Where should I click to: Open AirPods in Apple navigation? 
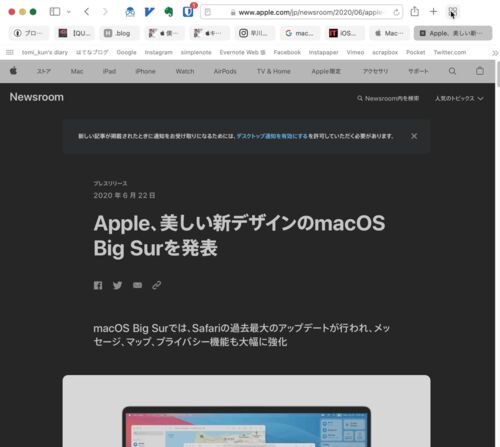pyautogui.click(x=225, y=71)
